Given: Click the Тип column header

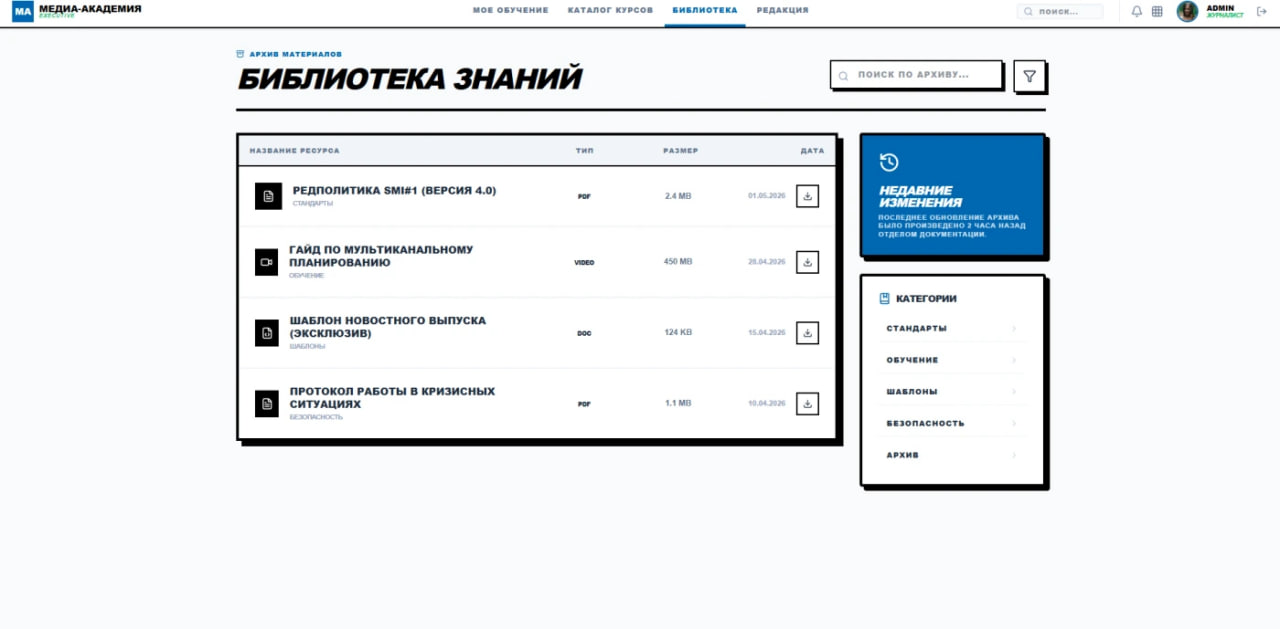Looking at the screenshot, I should pos(584,151).
